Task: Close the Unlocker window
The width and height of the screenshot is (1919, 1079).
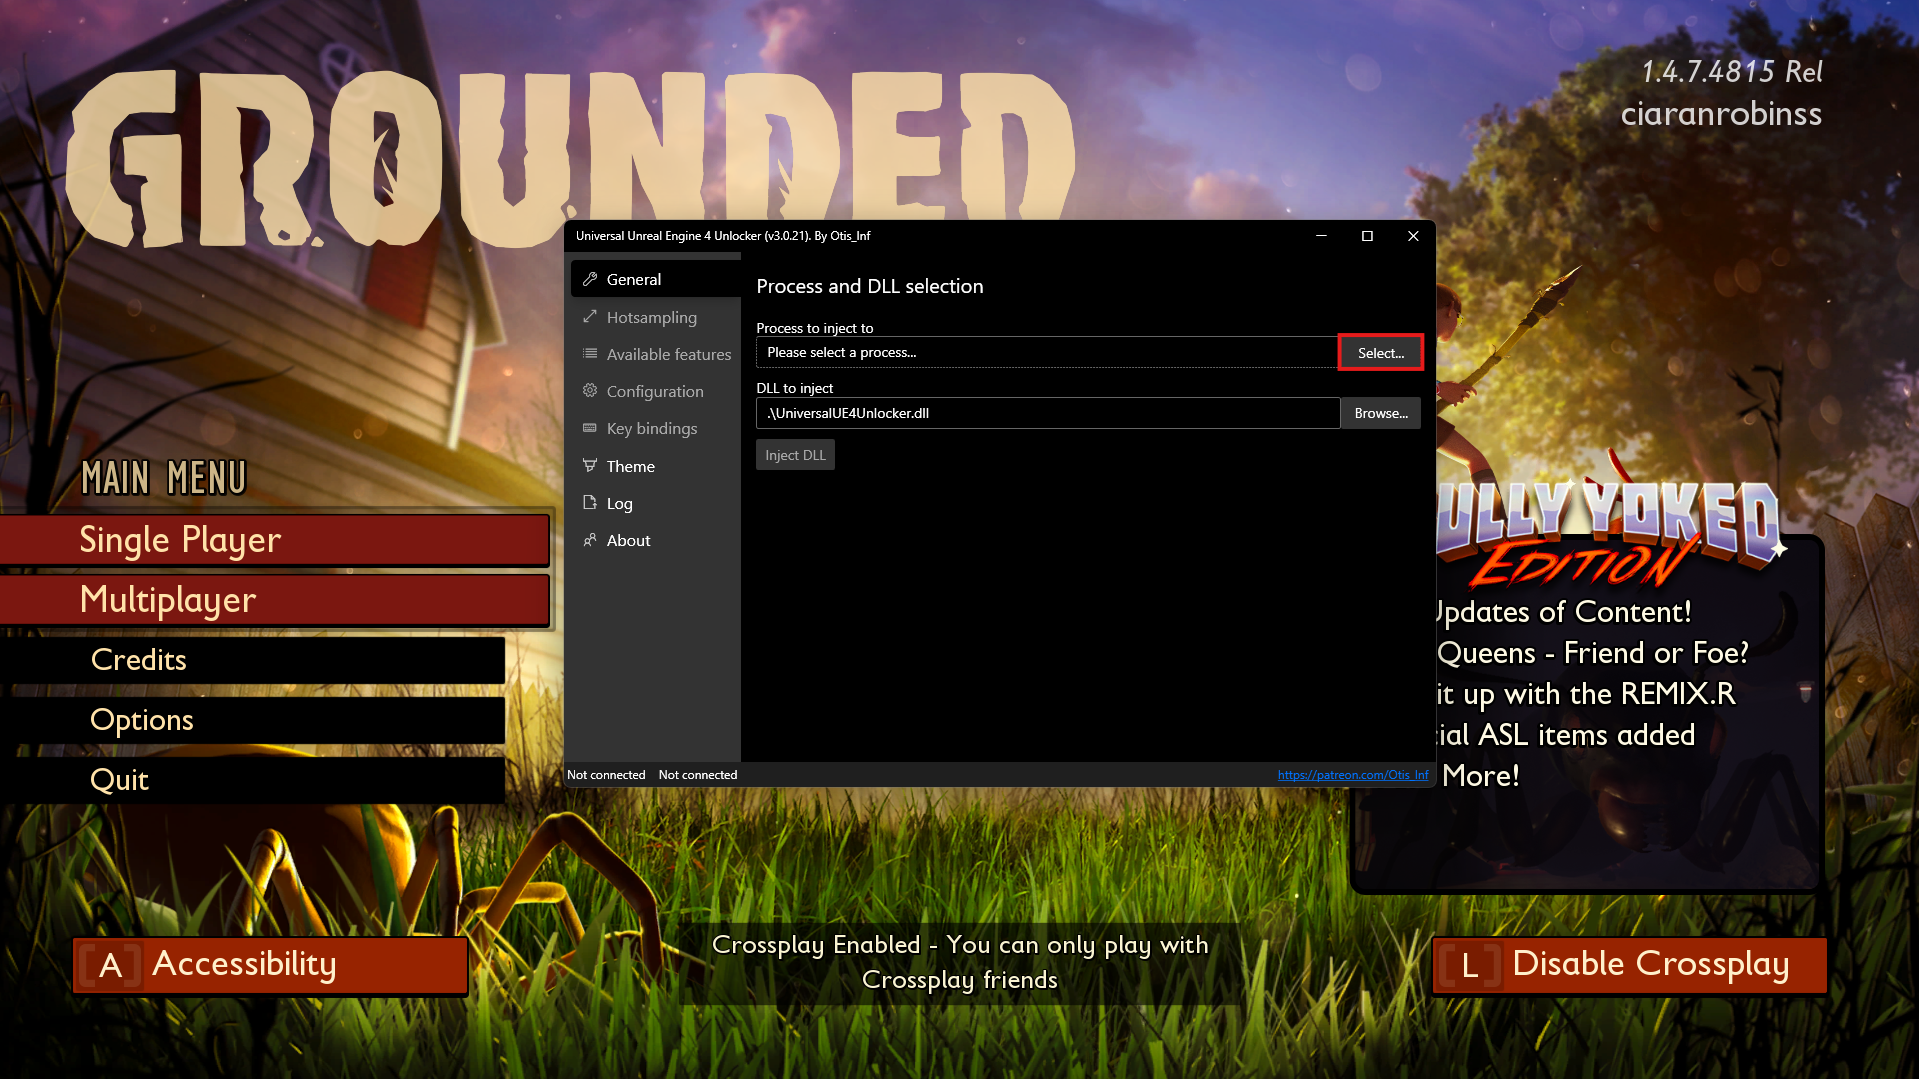Action: (1413, 236)
